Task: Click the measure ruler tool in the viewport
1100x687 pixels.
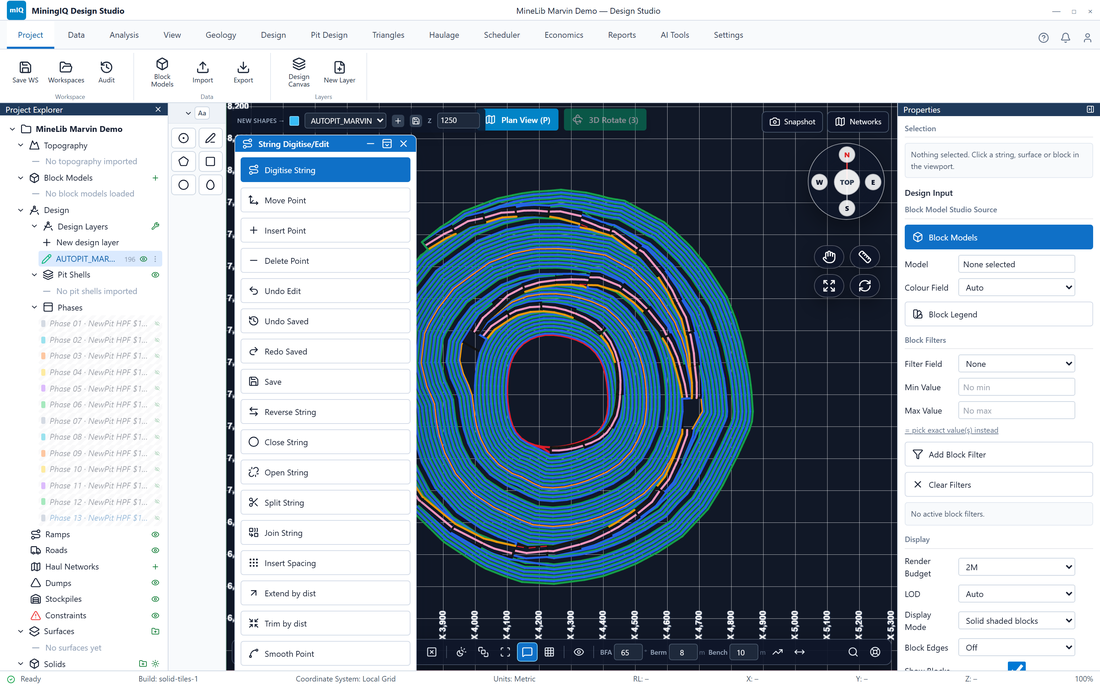Action: click(865, 257)
